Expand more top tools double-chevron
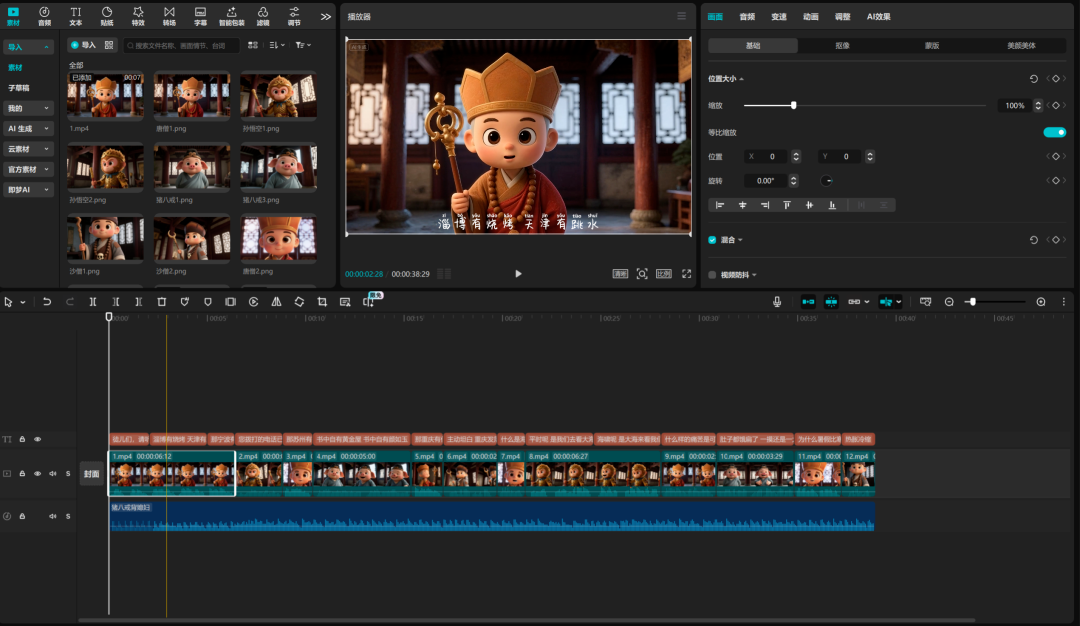Screen dimensions: 1080x626 (x=326, y=17)
